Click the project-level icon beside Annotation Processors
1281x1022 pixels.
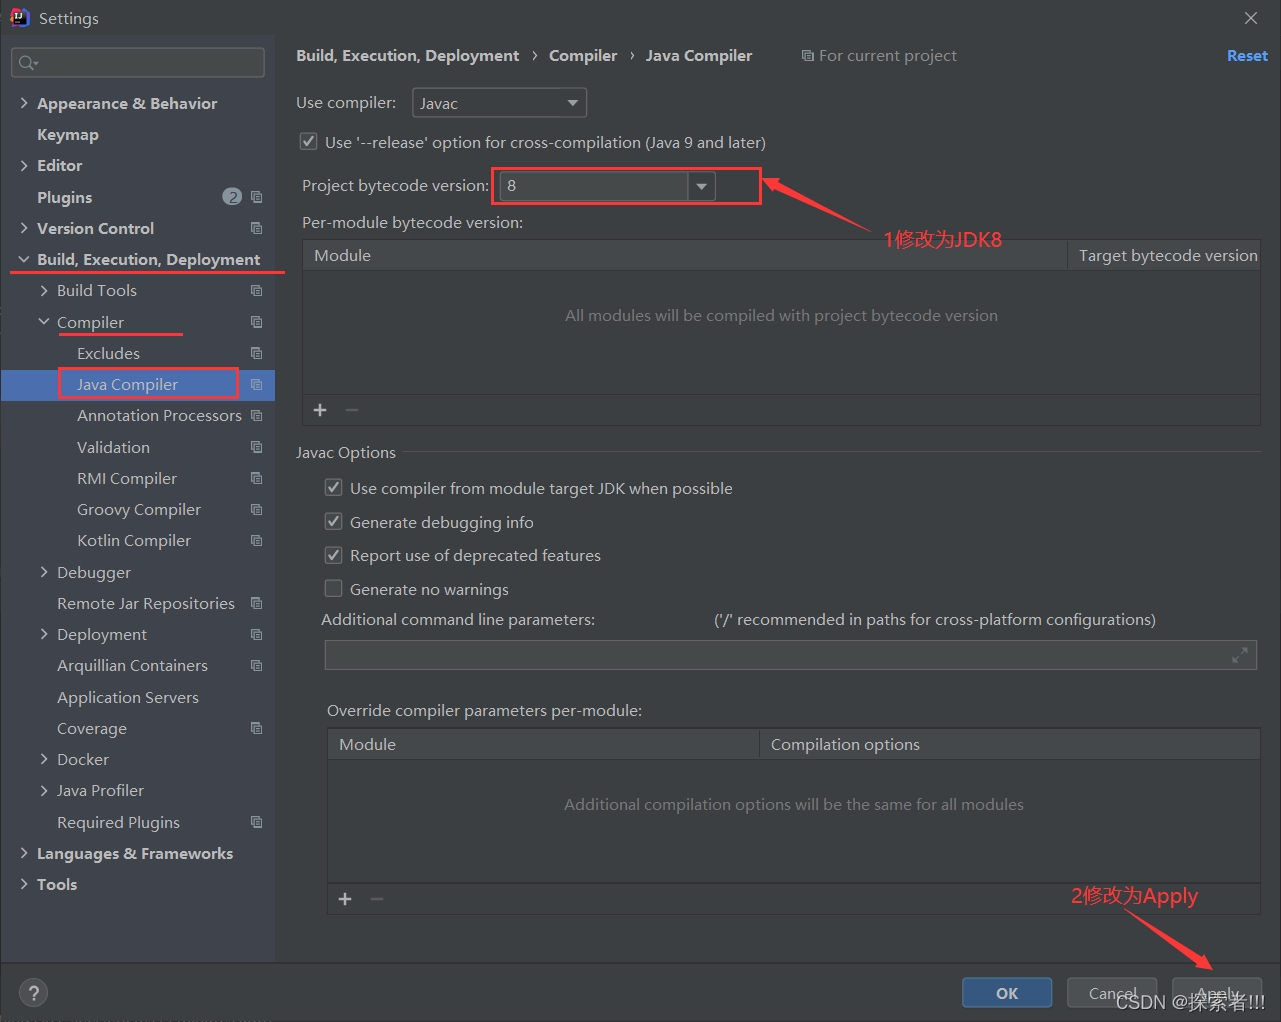pos(257,415)
